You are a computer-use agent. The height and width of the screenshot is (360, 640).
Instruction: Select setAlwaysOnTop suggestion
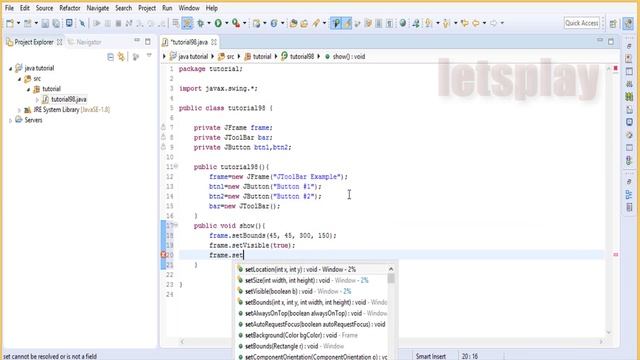pyautogui.click(x=311, y=313)
